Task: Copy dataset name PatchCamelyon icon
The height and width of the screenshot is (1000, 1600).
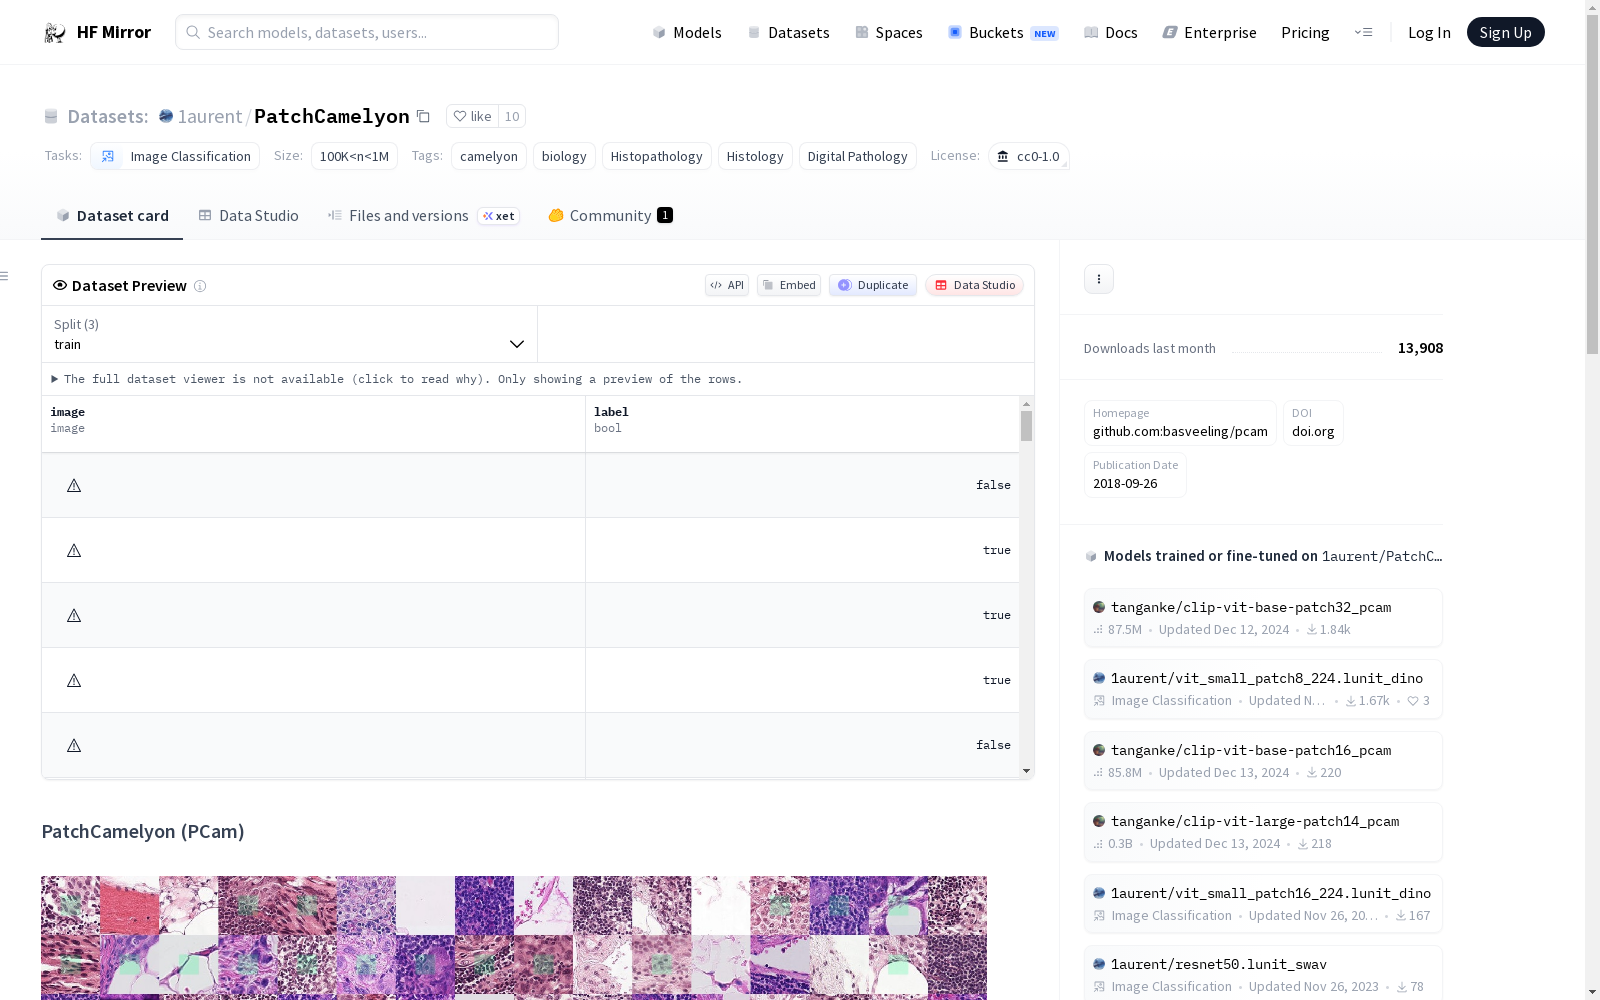Action: (x=423, y=116)
